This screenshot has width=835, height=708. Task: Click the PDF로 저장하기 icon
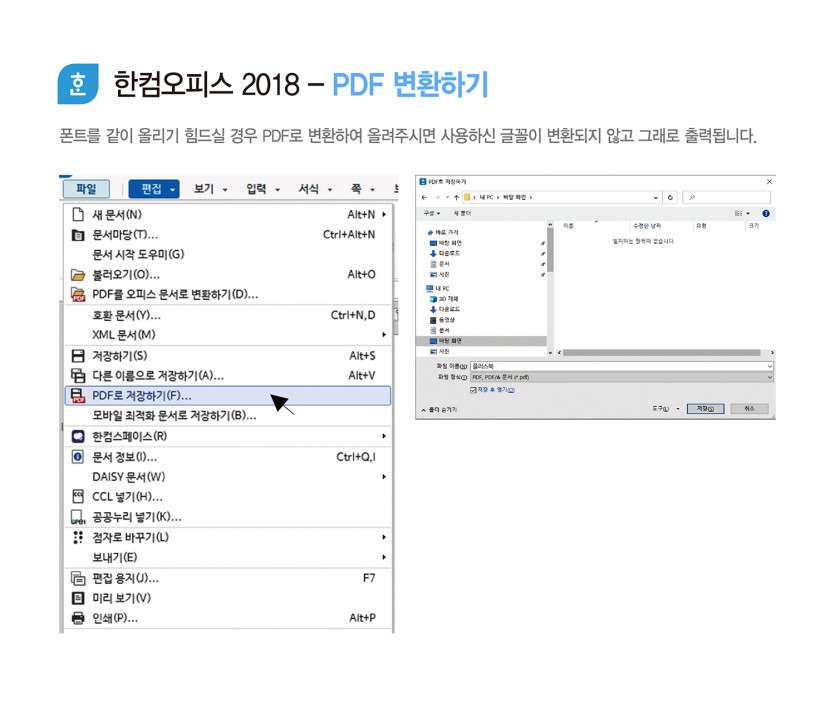[78, 396]
